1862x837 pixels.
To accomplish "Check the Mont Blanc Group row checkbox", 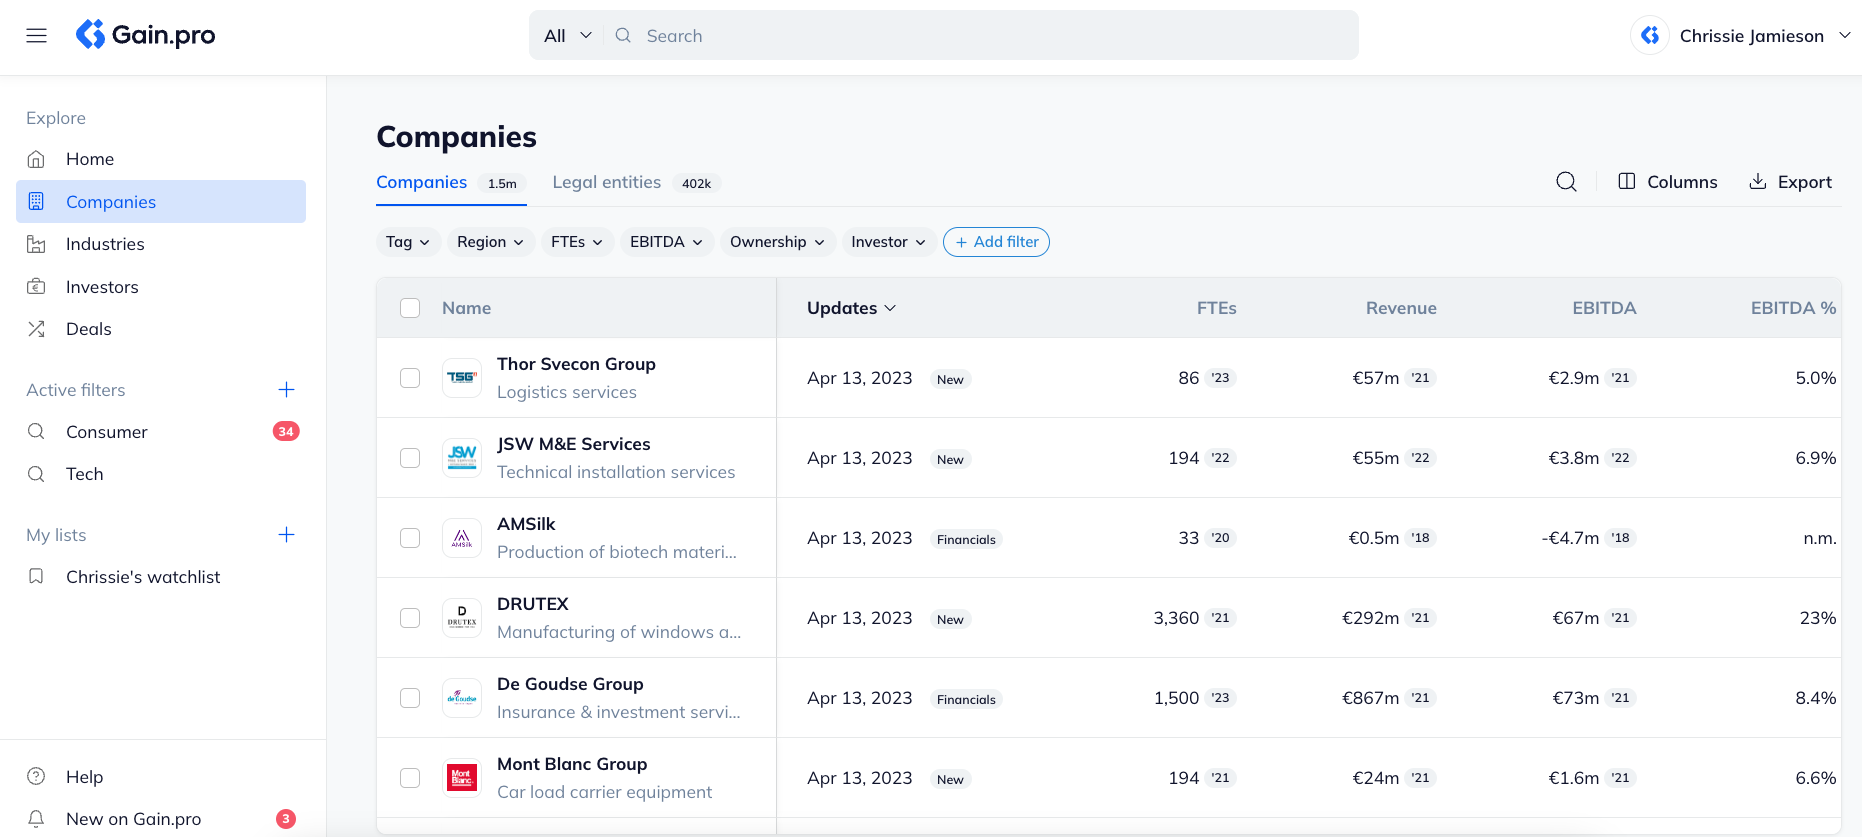I will (410, 778).
